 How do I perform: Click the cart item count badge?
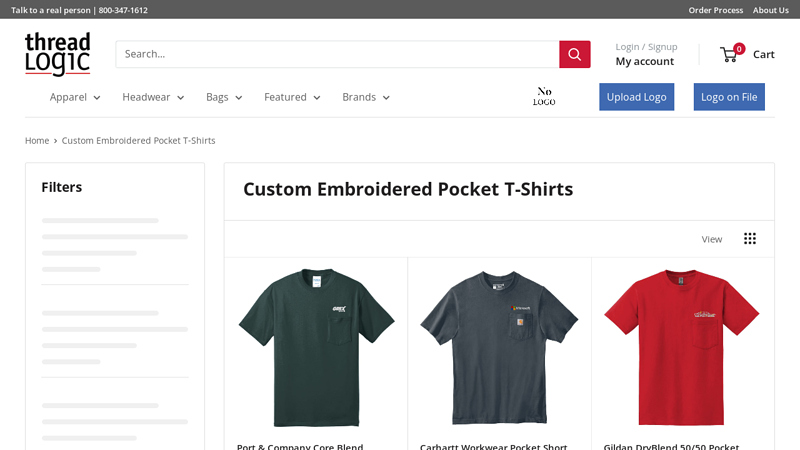pyautogui.click(x=739, y=49)
